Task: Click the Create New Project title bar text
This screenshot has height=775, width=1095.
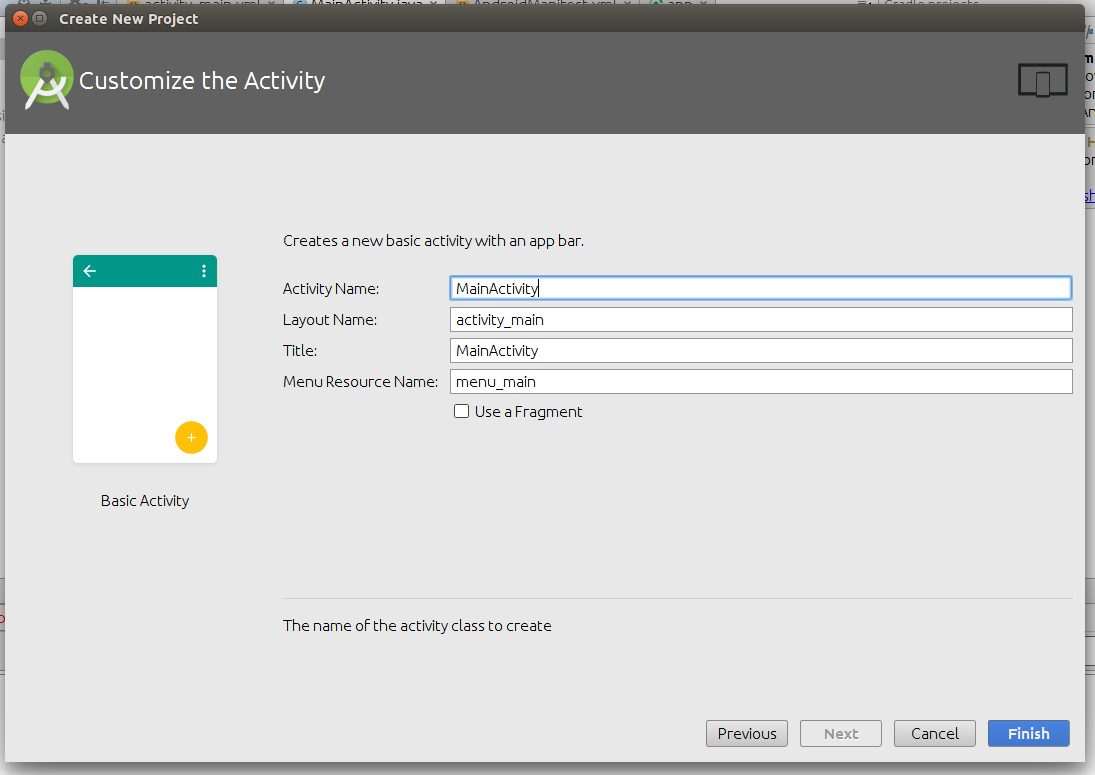Action: [128, 19]
